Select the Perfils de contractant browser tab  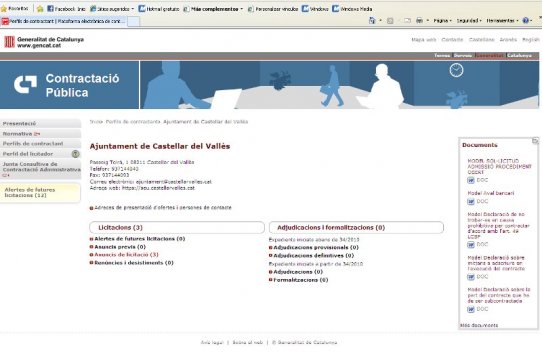click(64, 21)
